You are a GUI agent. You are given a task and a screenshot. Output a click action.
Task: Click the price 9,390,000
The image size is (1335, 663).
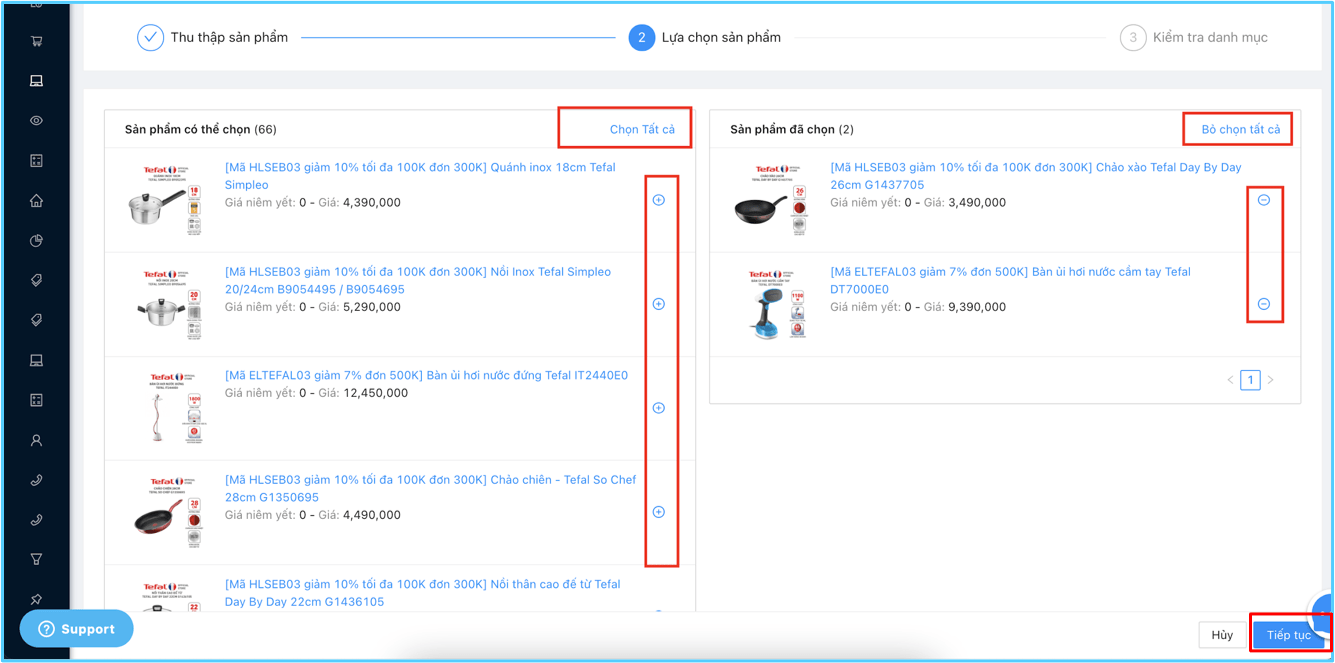977,307
